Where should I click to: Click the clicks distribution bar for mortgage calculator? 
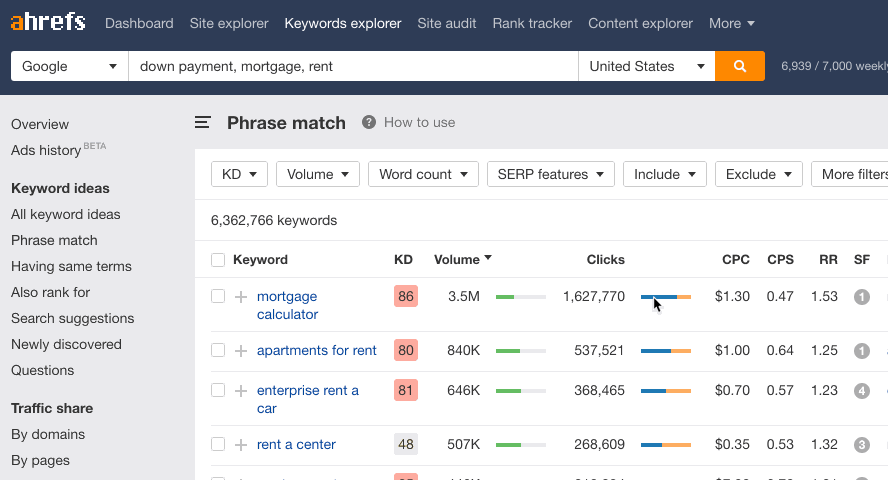(x=666, y=297)
